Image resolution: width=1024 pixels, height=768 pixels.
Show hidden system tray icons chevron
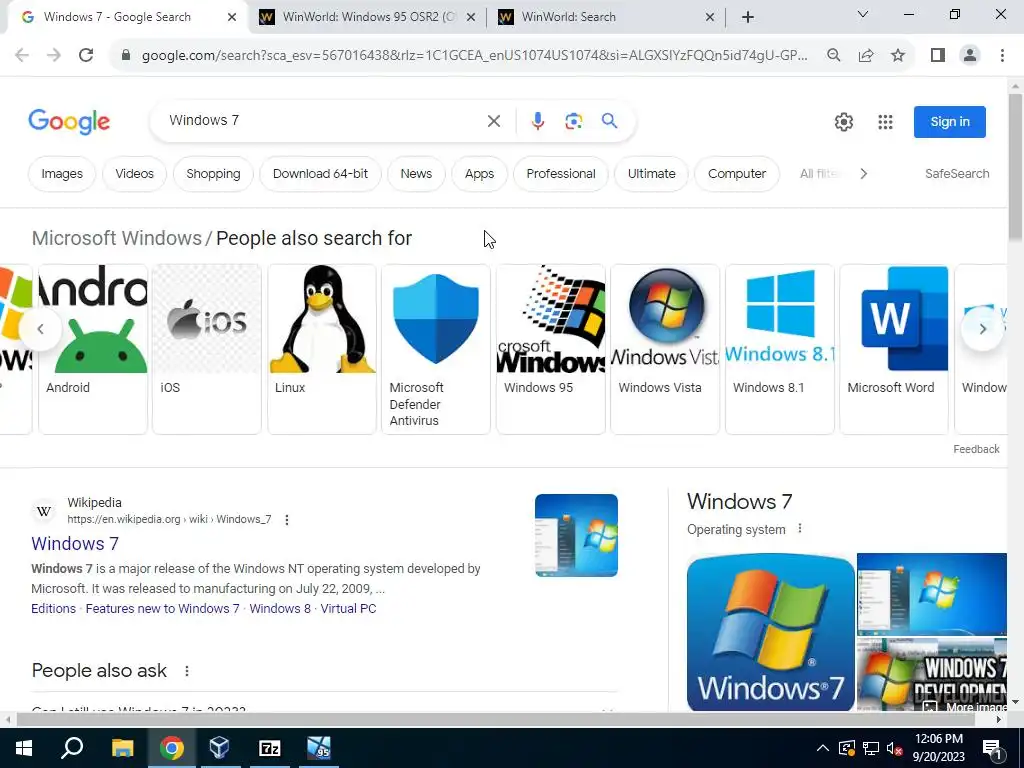coord(822,748)
